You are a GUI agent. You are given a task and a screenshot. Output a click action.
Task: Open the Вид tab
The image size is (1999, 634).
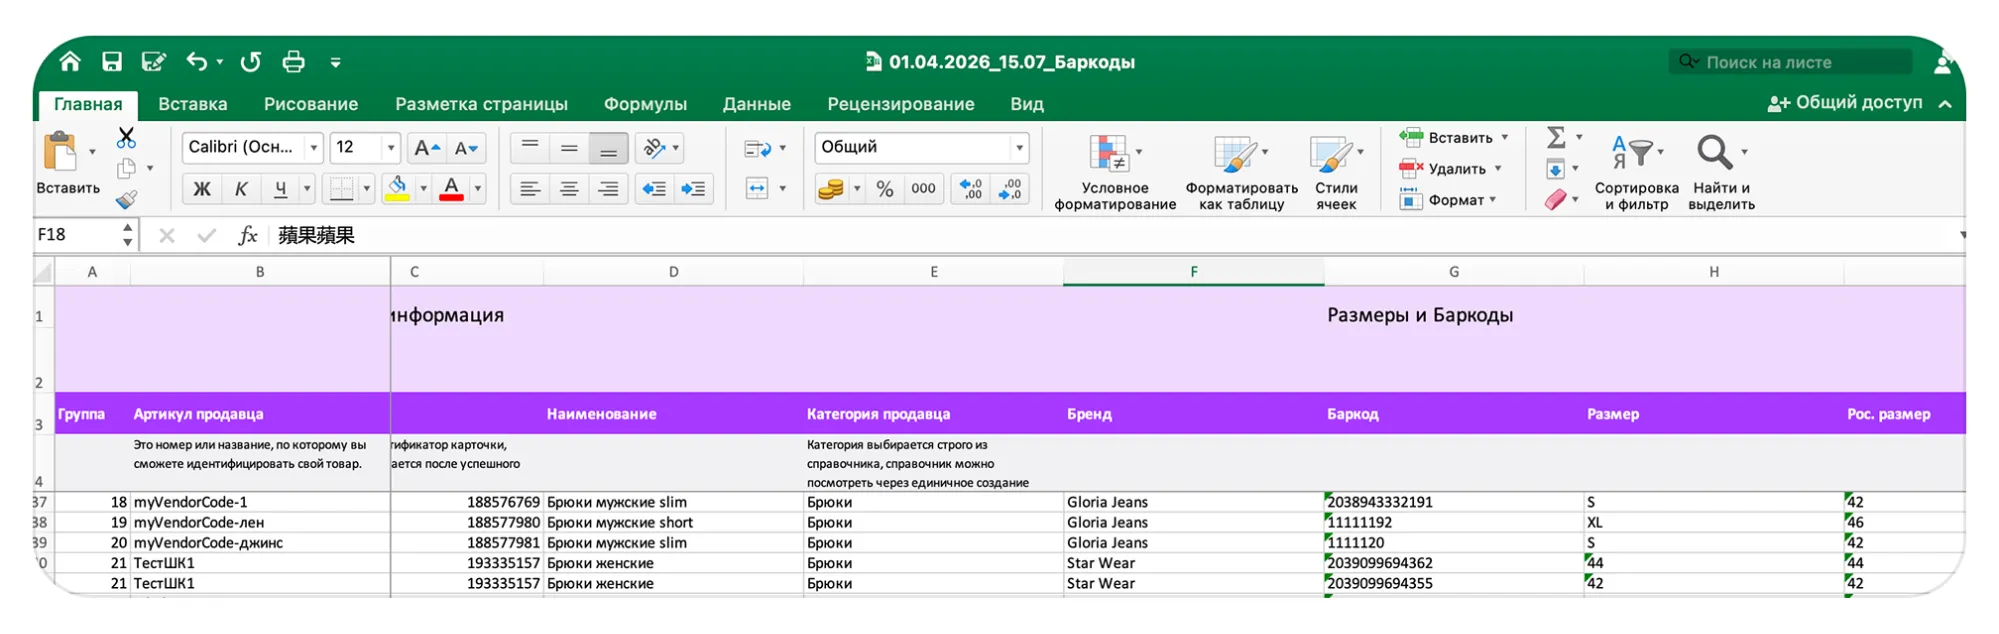1027,104
